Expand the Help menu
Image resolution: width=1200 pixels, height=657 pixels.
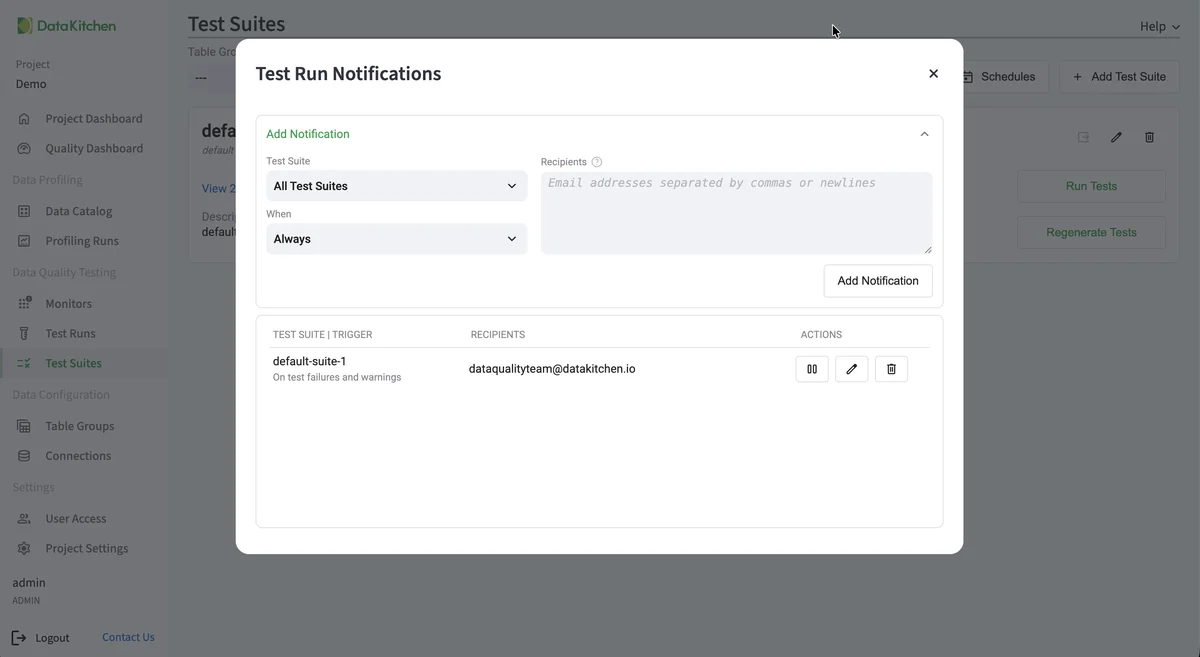1157,26
